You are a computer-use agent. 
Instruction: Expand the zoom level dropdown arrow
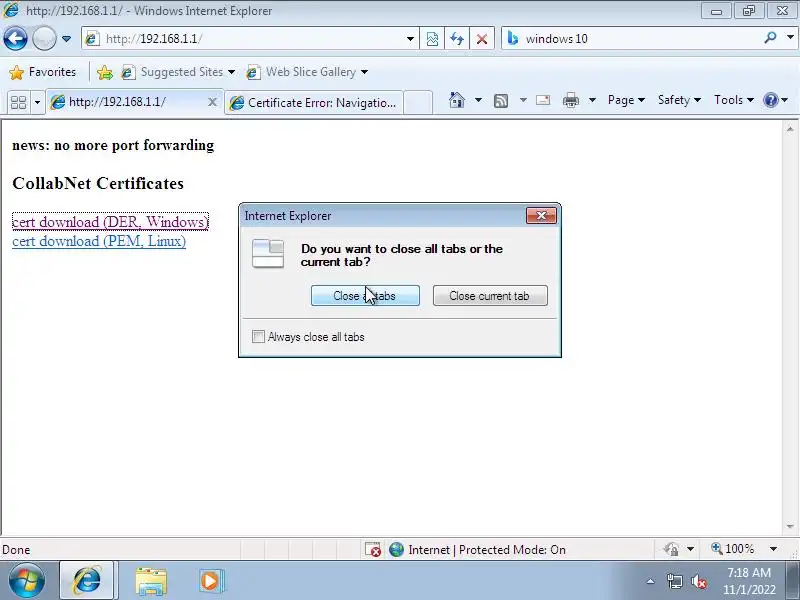(x=773, y=549)
